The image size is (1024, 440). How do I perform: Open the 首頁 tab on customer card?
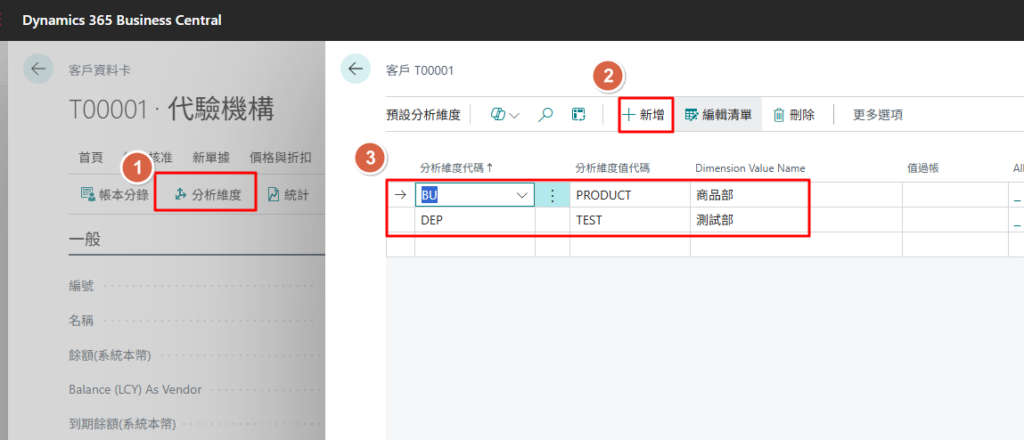90,157
